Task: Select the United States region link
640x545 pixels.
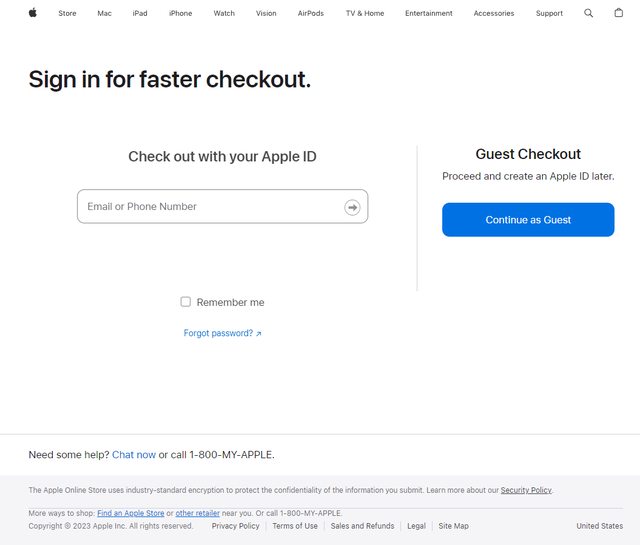Action: coord(599,526)
